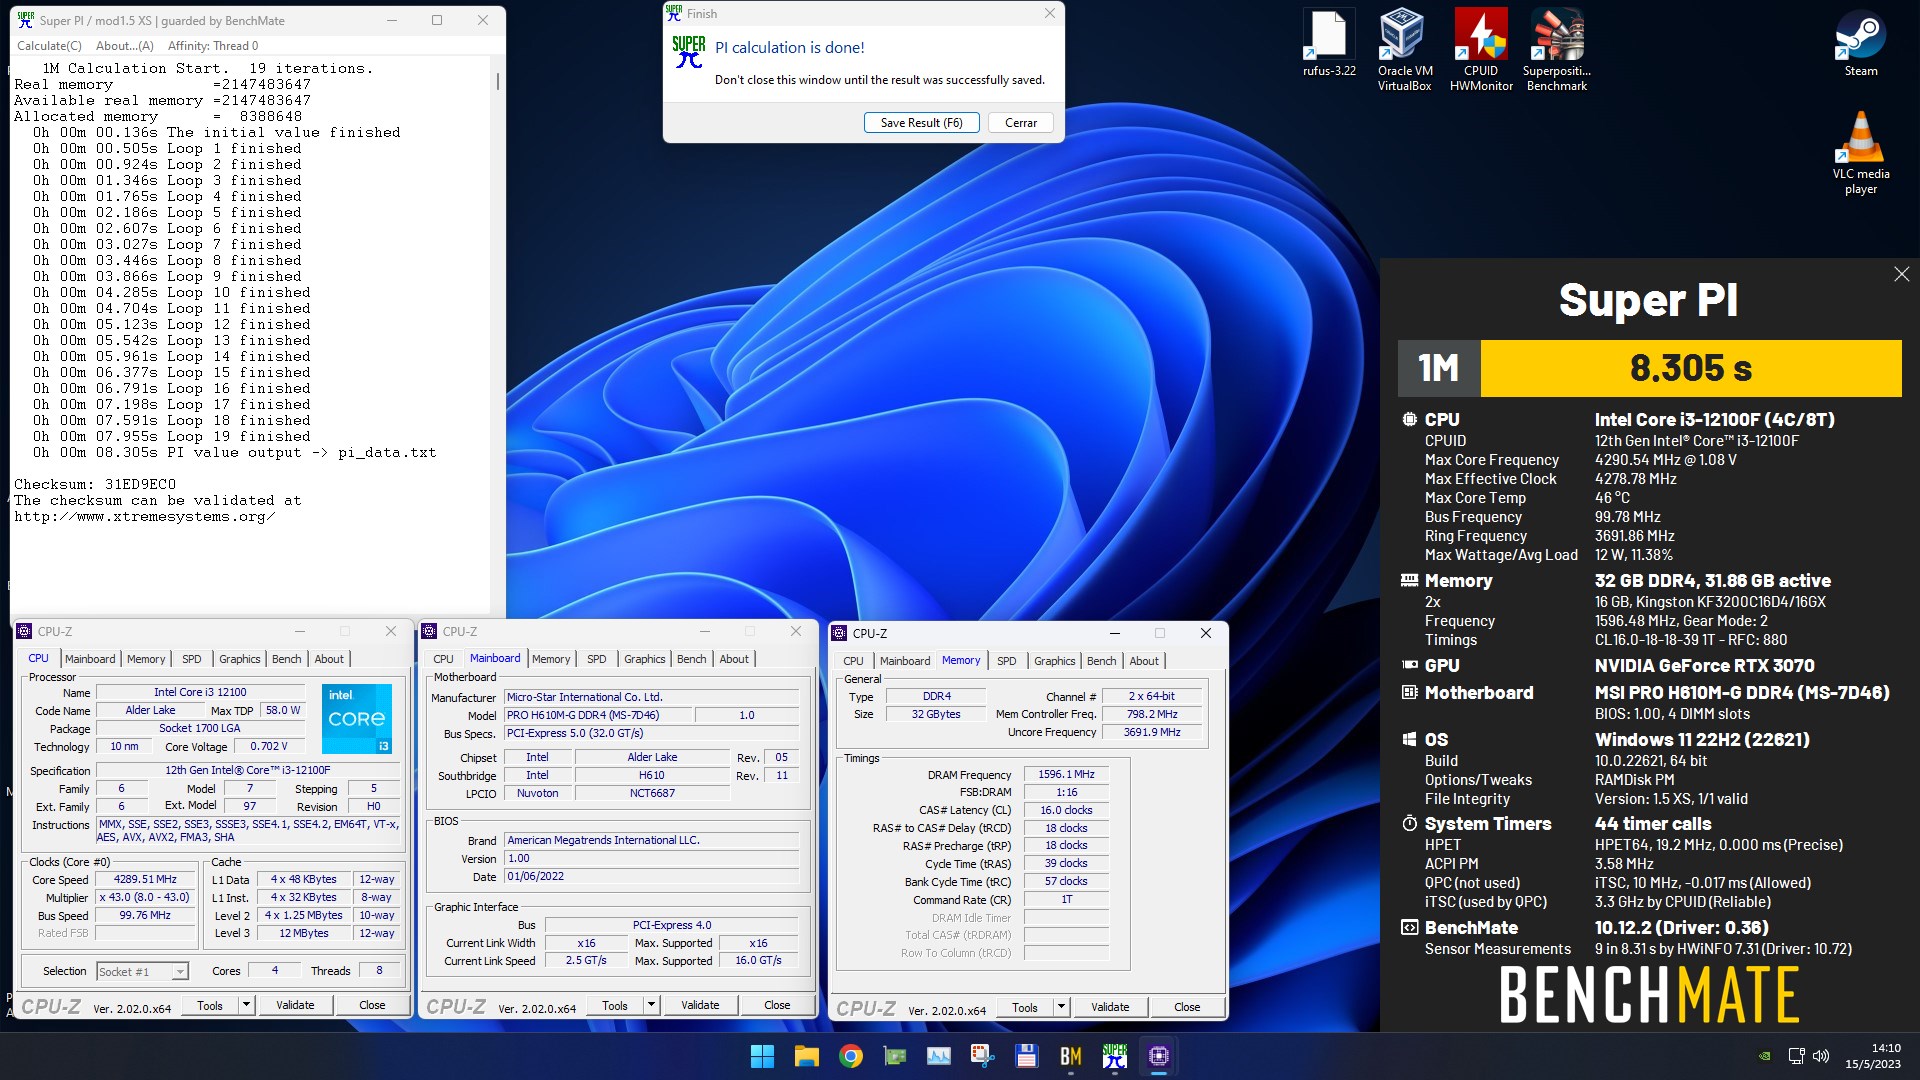Open Graphics tab in CPU-Z Memory window

click(1055, 661)
